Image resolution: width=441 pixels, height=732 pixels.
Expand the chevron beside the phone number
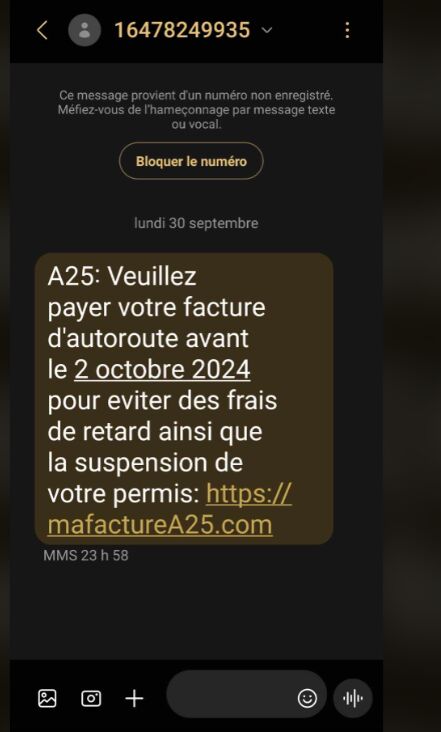(x=267, y=30)
